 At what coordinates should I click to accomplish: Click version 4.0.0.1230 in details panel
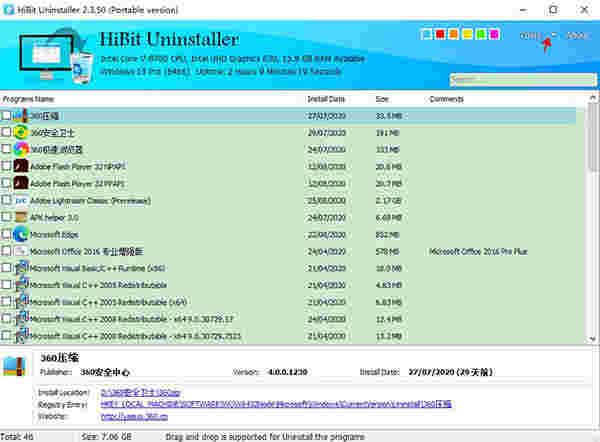pyautogui.click(x=287, y=372)
